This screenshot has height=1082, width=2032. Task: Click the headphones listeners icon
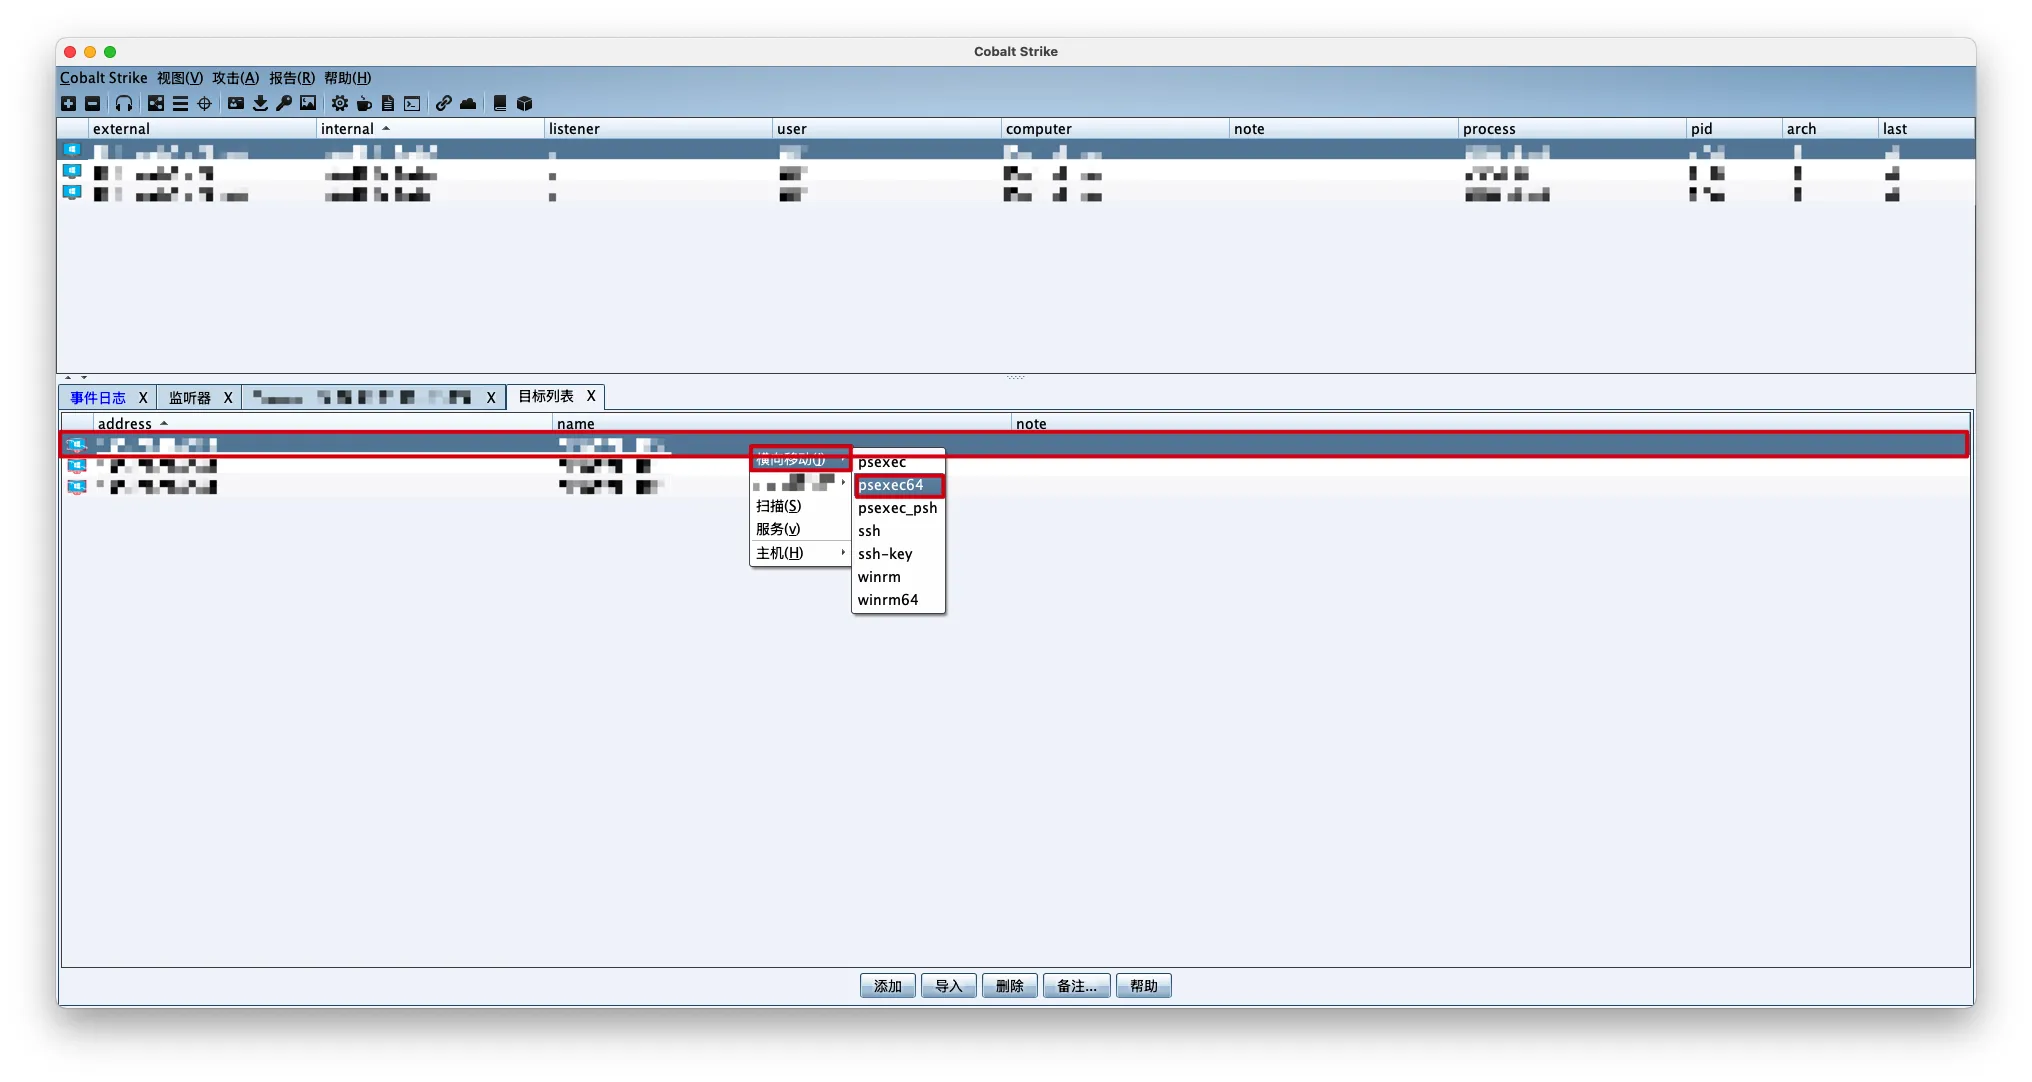point(124,103)
